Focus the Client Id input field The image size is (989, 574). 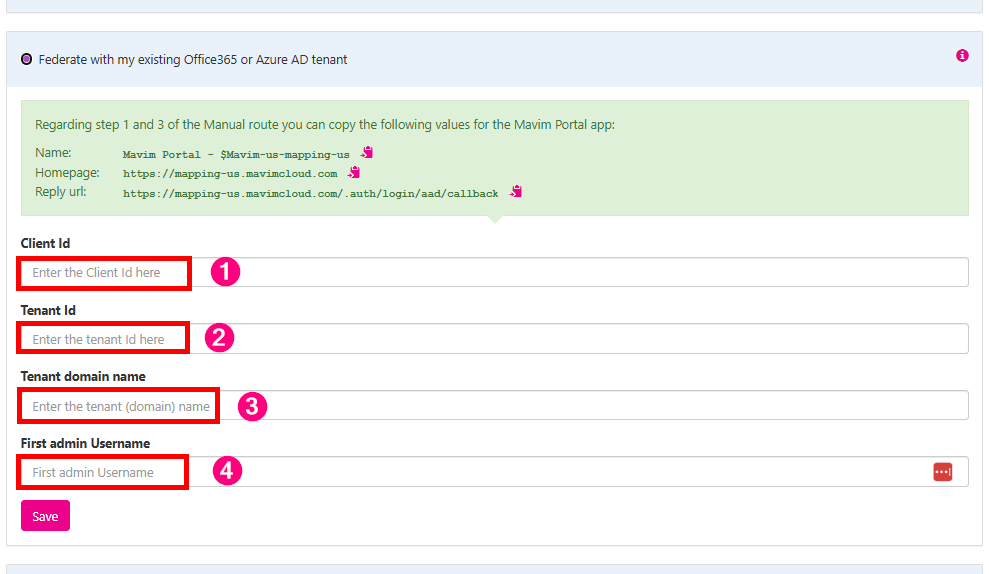pyautogui.click(x=580, y=272)
